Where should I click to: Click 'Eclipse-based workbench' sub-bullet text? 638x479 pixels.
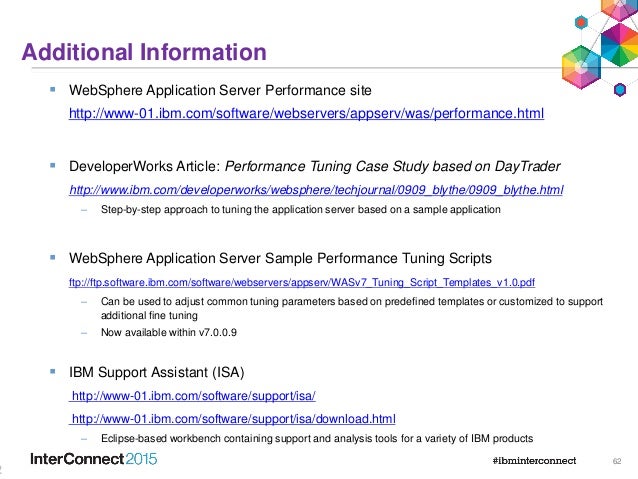(317, 438)
